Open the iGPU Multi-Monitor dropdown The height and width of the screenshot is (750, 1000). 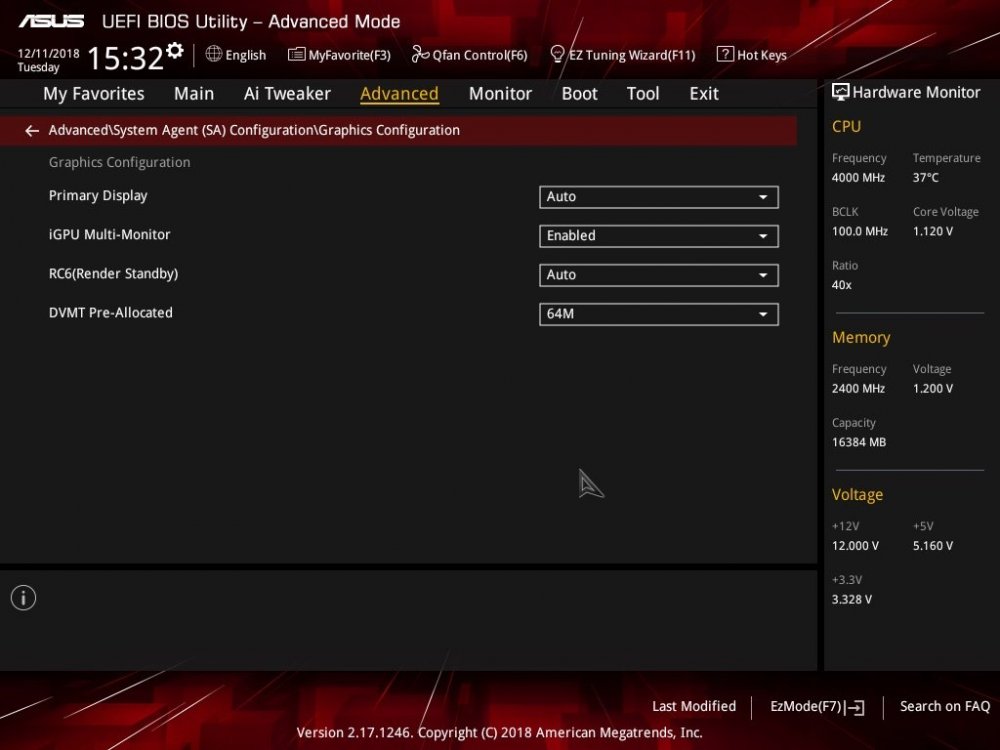[x=658, y=236]
